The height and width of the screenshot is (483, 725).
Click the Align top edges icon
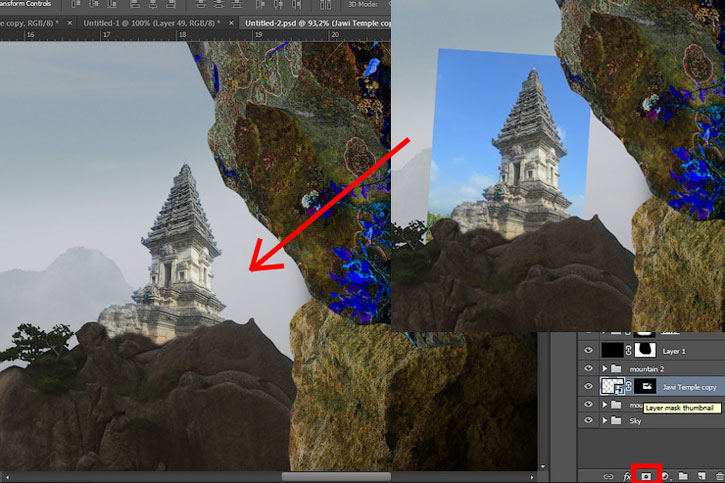[75, 4]
